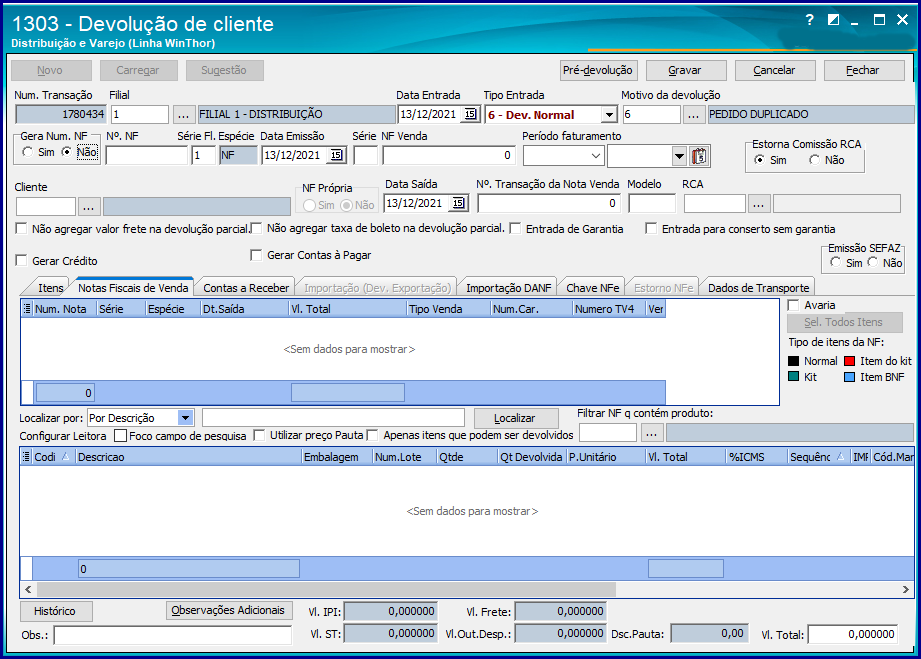
Task: Expand the second Período faturamento dropdown
Action: click(x=679, y=156)
